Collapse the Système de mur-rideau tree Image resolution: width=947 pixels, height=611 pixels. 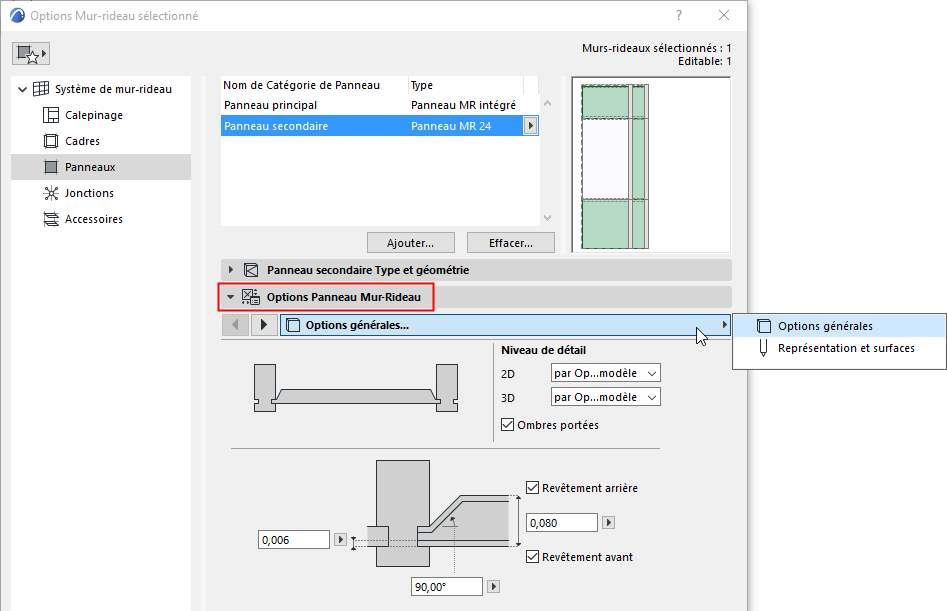click(22, 88)
